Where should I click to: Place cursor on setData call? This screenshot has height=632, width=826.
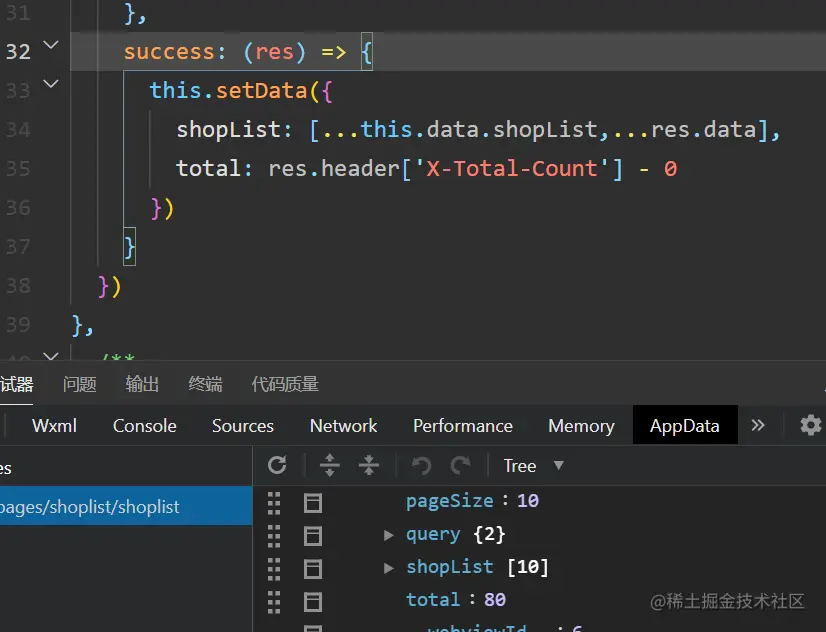click(x=262, y=91)
